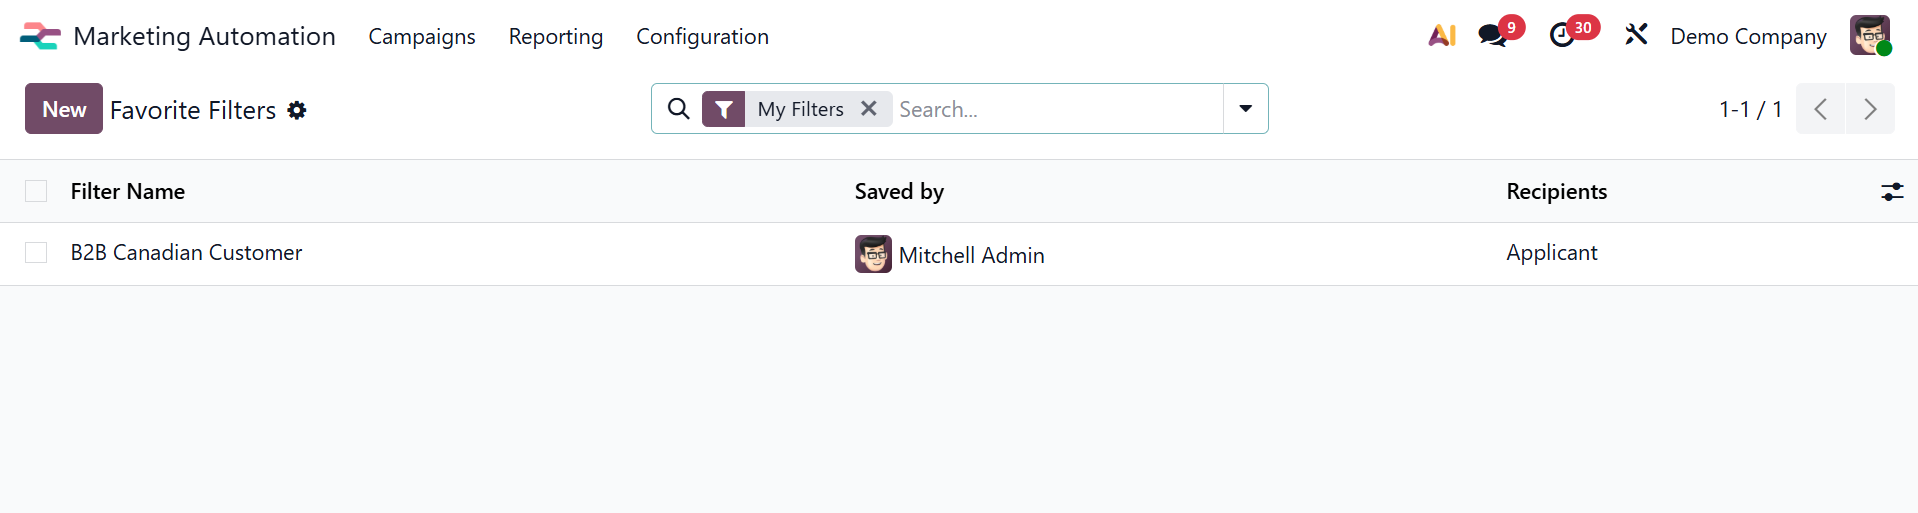The width and height of the screenshot is (1918, 513).
Task: Open optional columns adjust icon
Action: coord(1892,192)
